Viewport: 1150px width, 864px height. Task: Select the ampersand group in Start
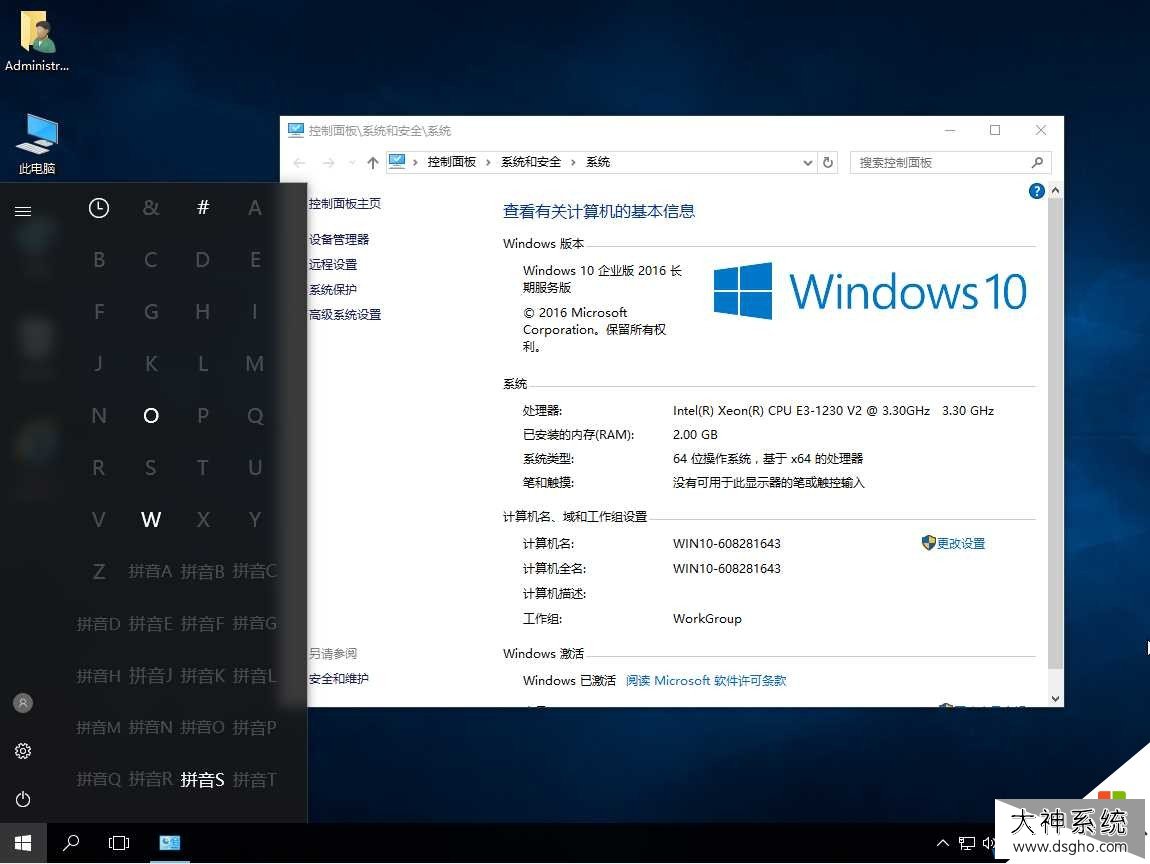tap(150, 208)
